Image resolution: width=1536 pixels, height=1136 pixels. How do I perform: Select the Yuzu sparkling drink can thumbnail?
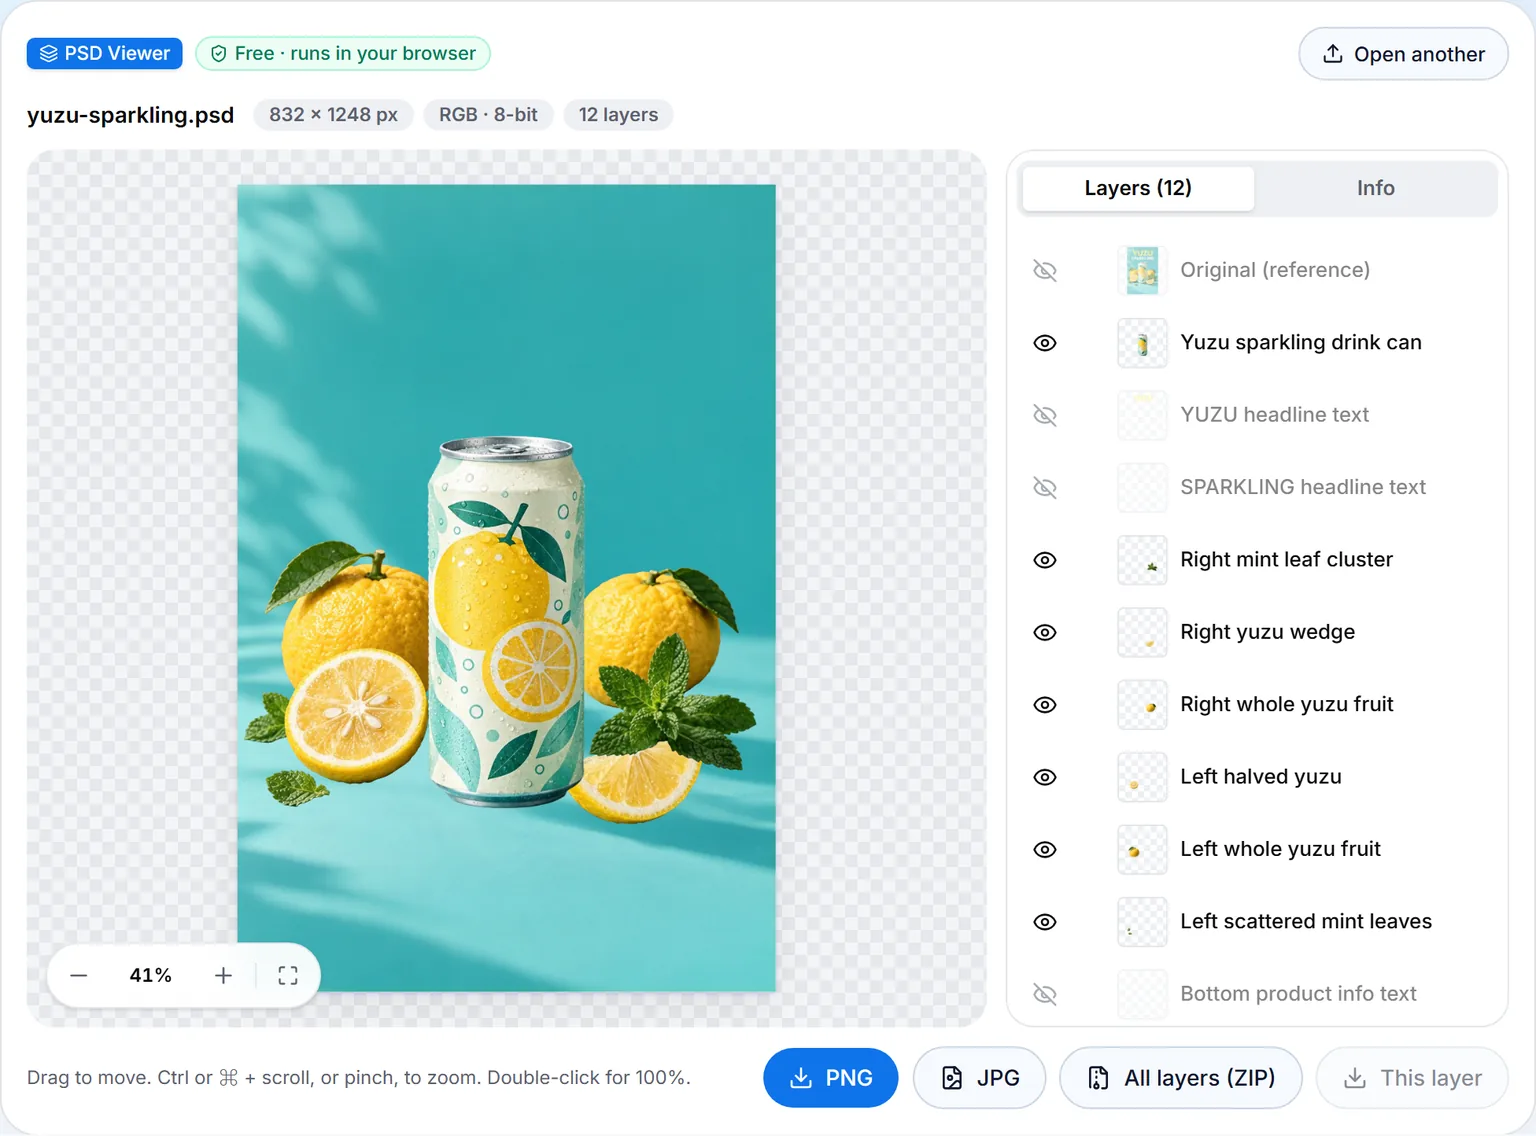pyautogui.click(x=1142, y=343)
